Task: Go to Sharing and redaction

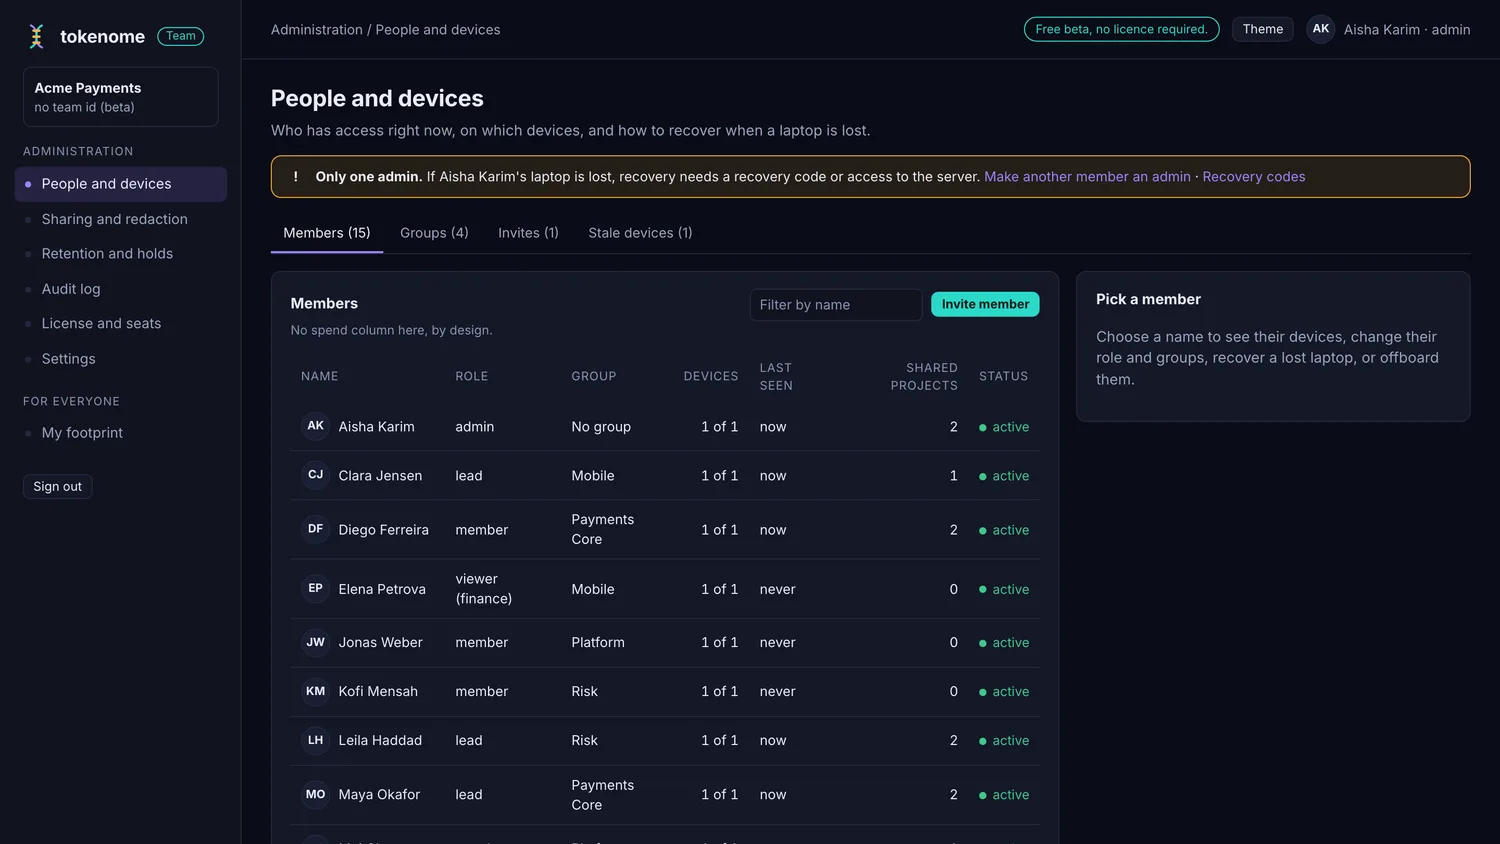Action: click(x=121, y=219)
